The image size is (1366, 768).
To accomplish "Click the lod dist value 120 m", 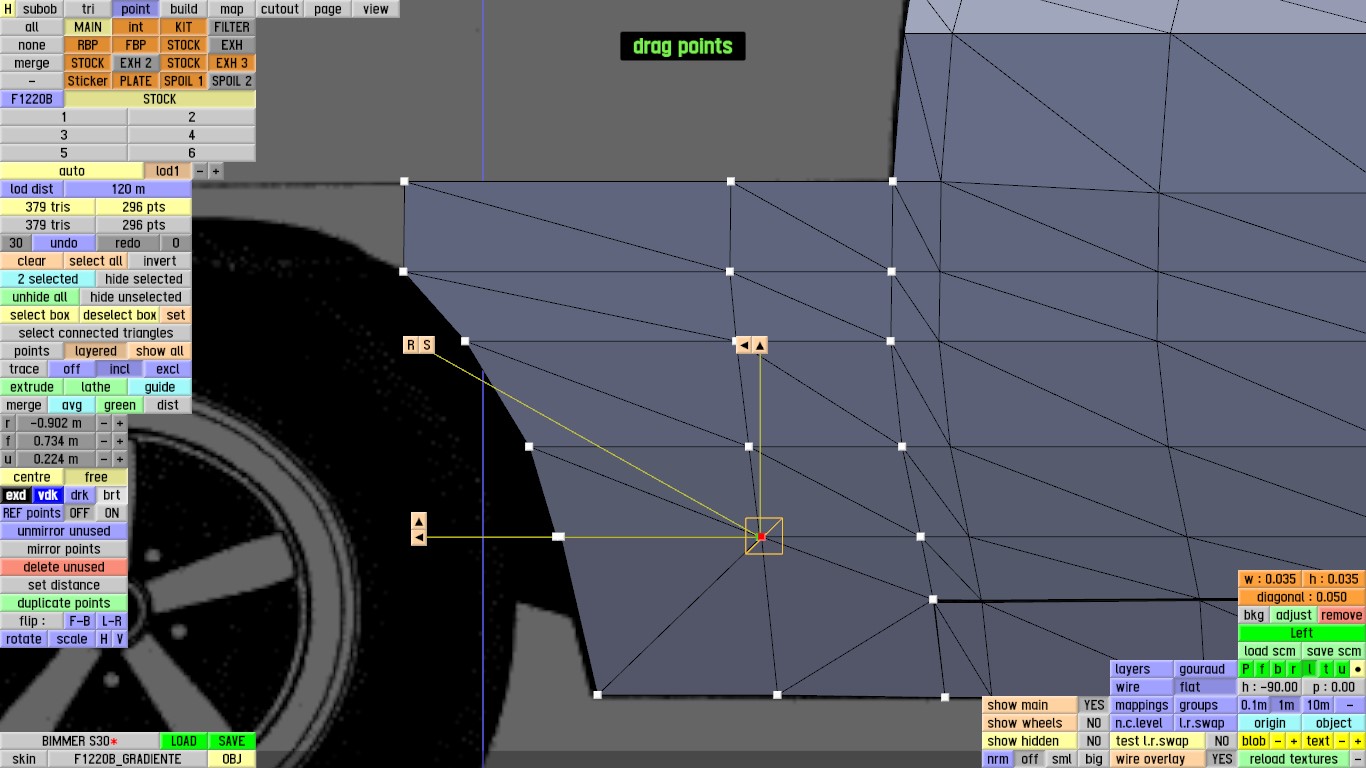I will point(128,189).
